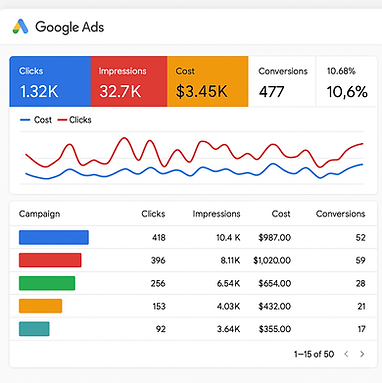Click the 396 clicks cell

point(158,260)
